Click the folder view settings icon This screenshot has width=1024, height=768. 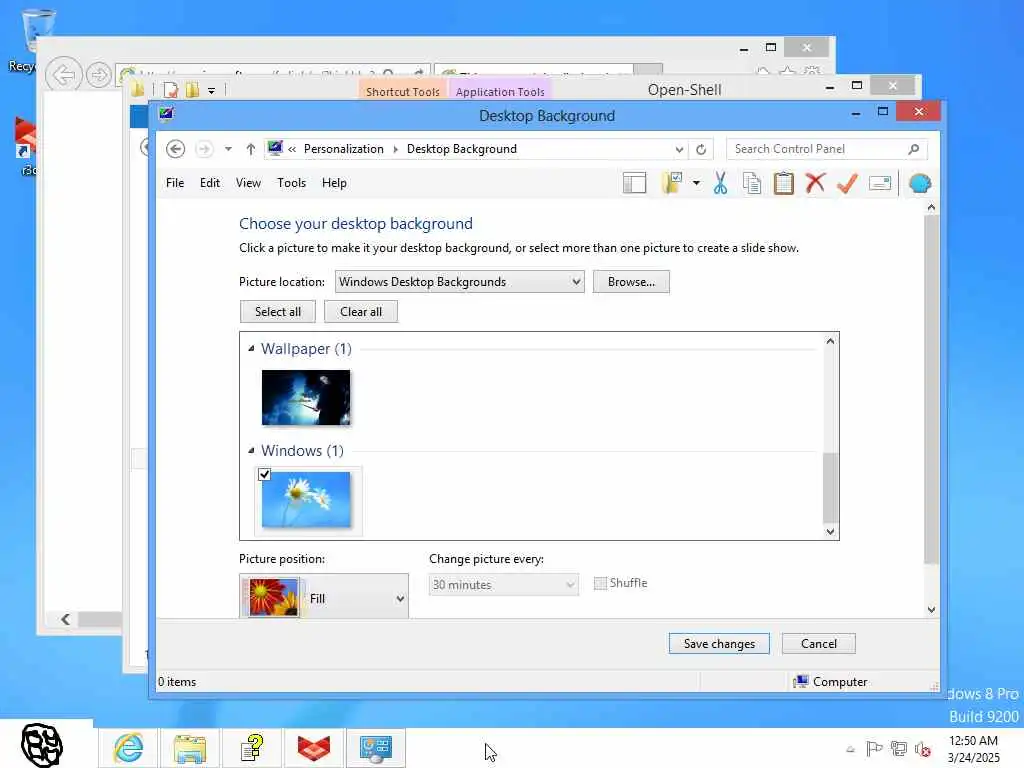point(672,184)
